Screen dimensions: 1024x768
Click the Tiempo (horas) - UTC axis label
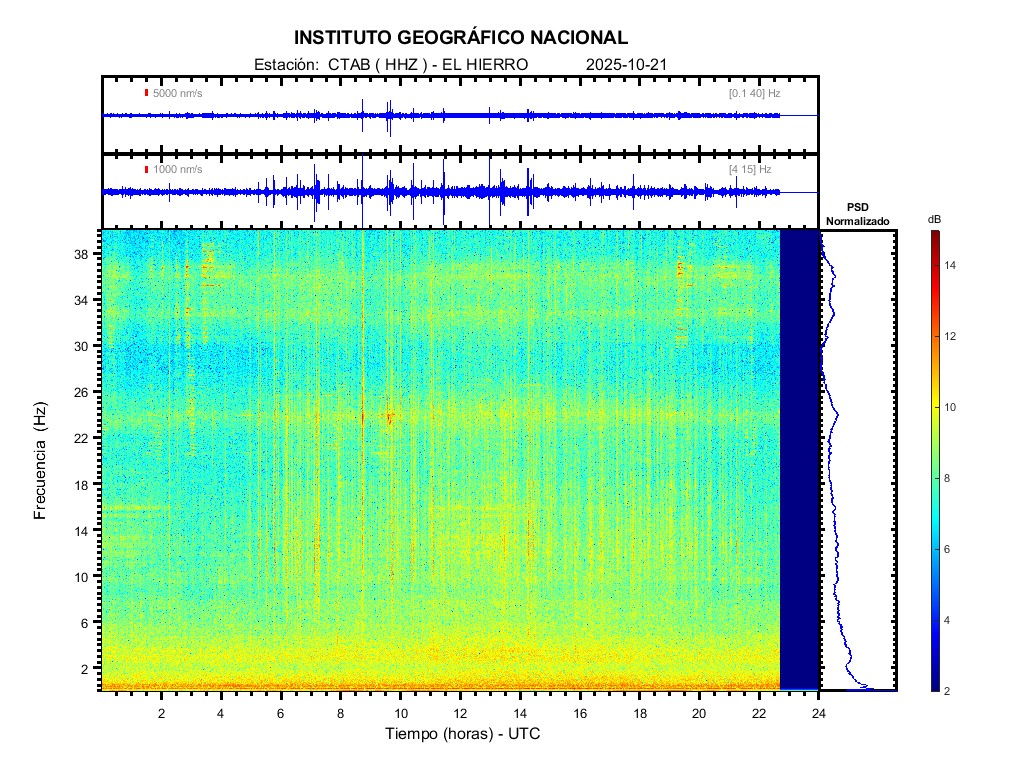click(463, 734)
